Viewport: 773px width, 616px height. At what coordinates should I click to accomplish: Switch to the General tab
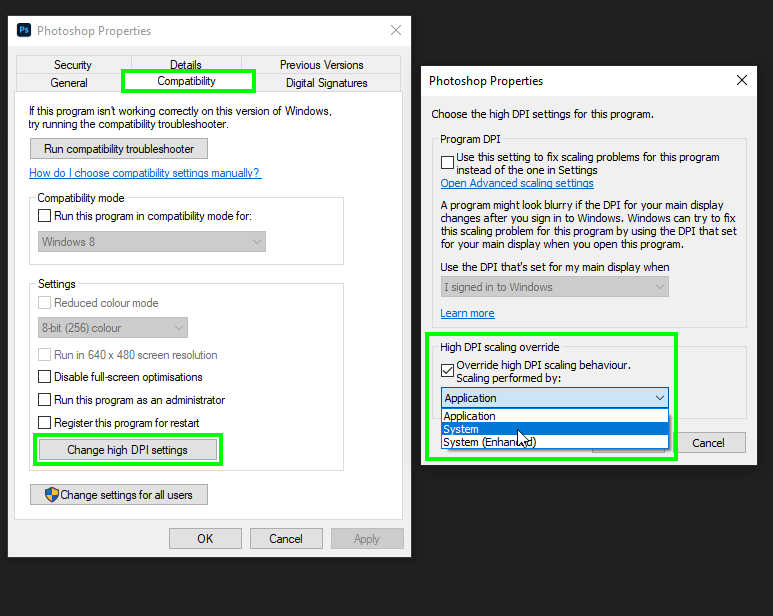(69, 83)
